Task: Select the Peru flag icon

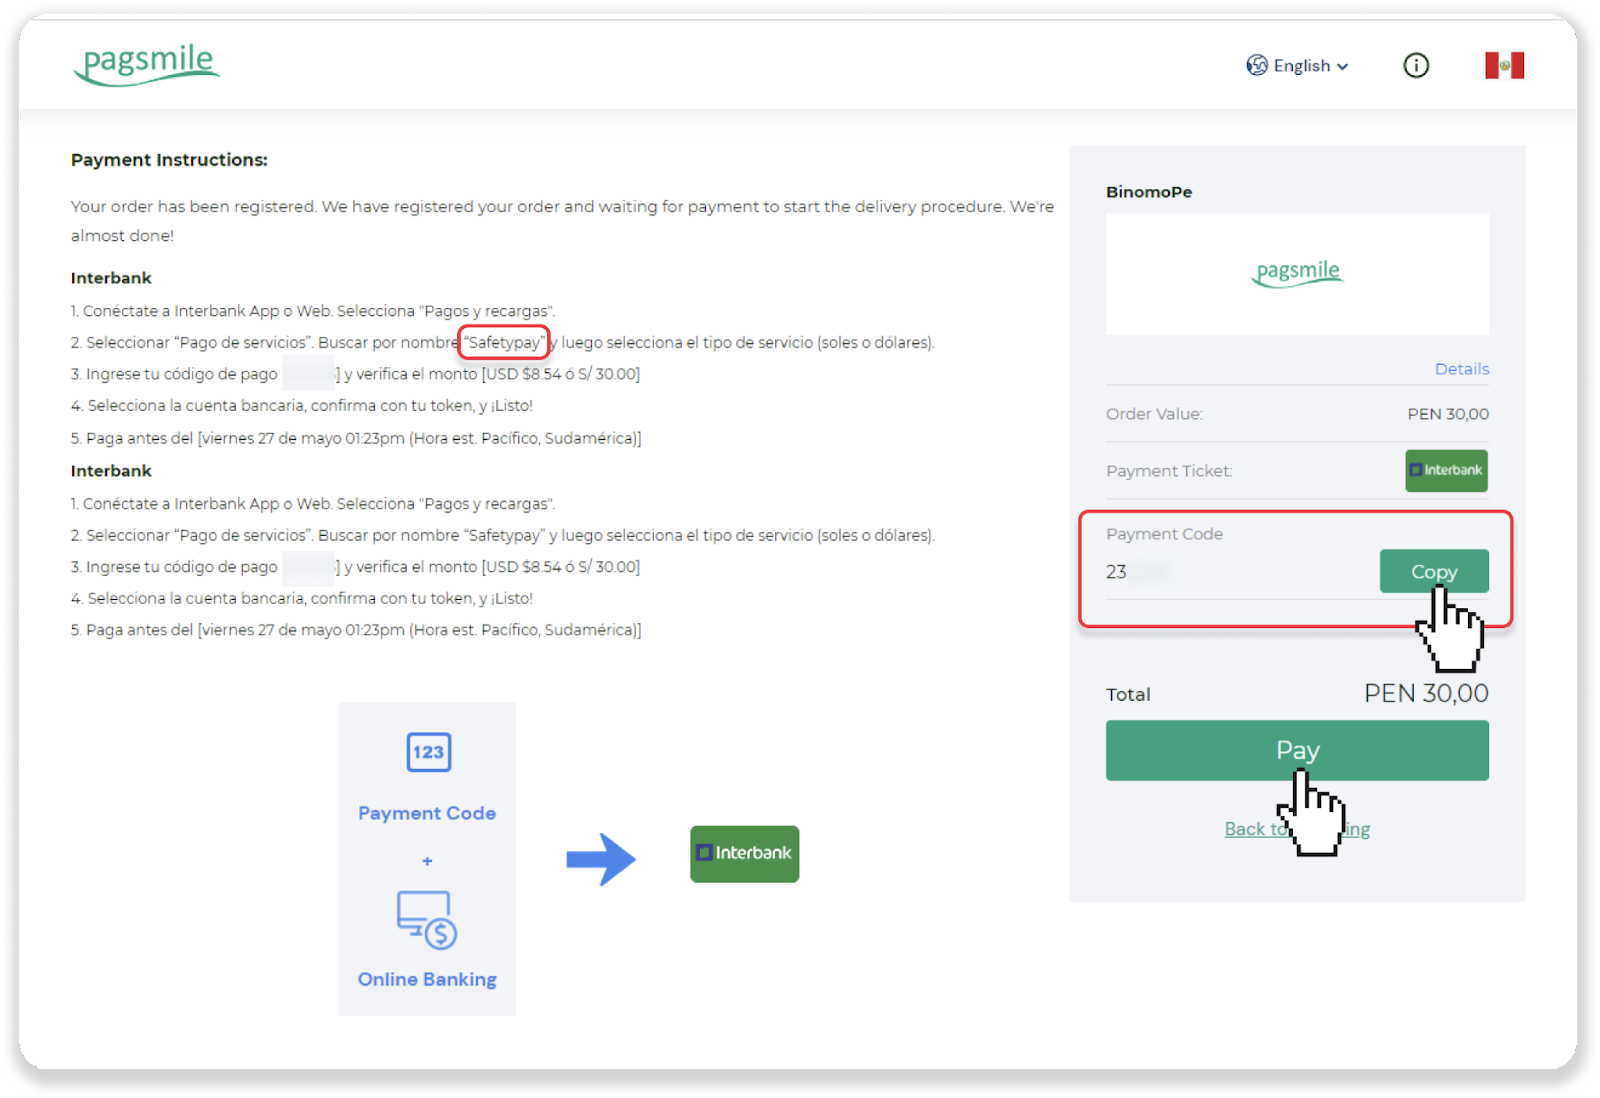Action: pos(1504,66)
